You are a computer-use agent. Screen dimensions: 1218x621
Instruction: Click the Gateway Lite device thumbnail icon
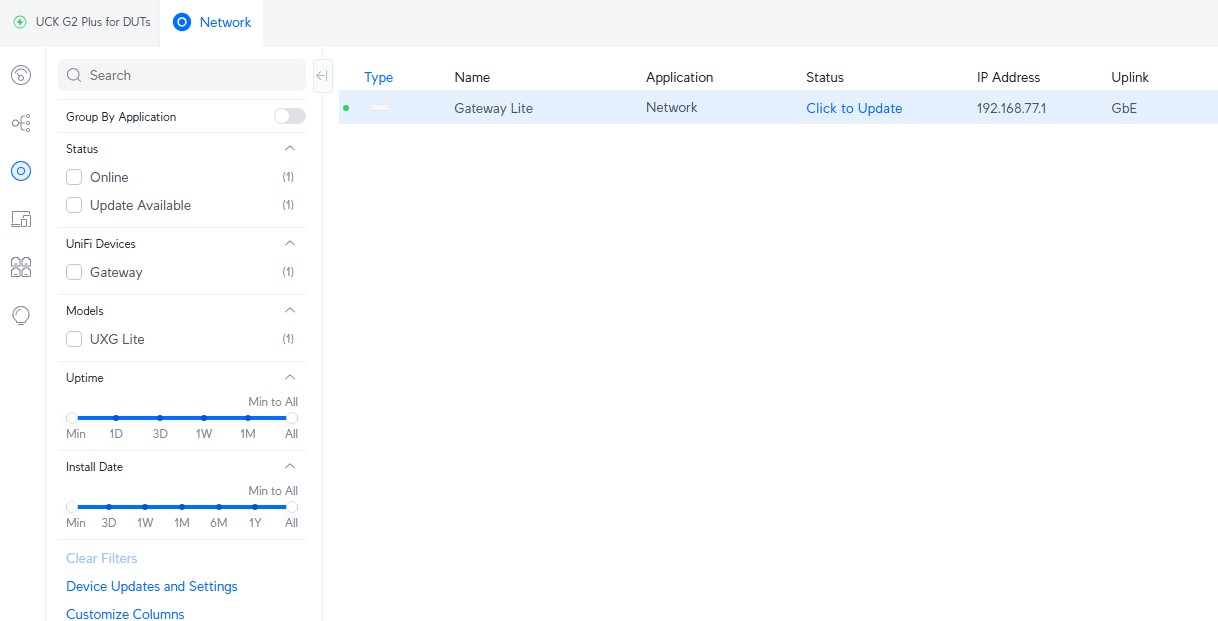pyautogui.click(x=380, y=108)
